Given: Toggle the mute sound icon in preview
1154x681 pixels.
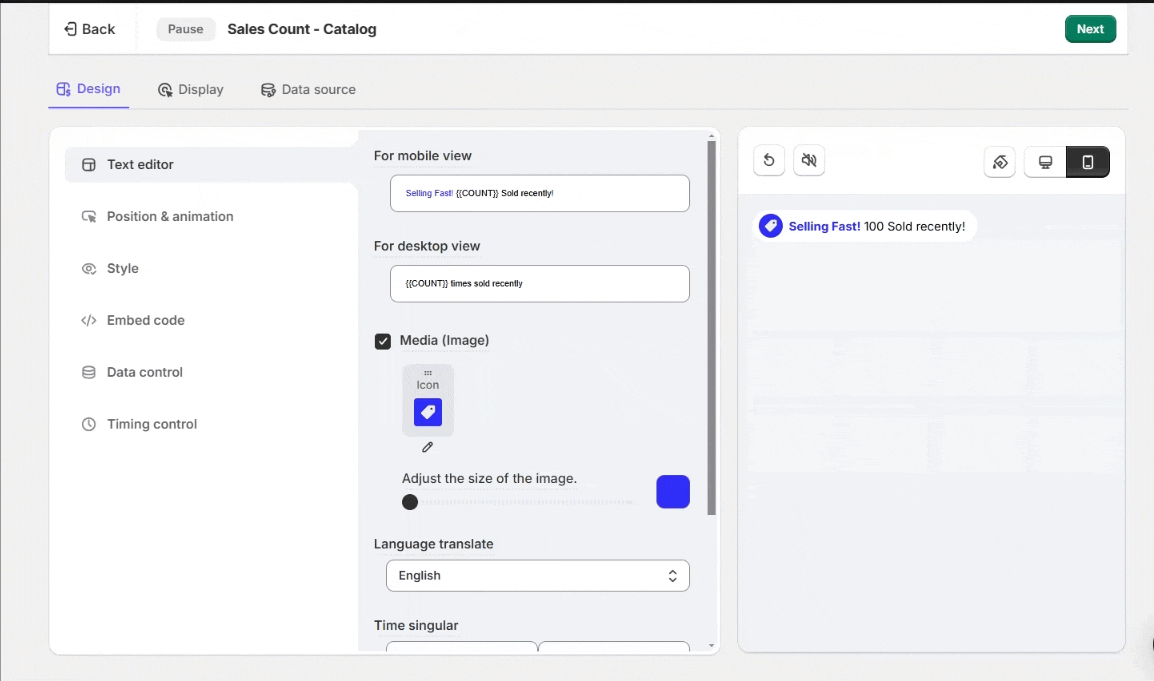Looking at the screenshot, I should tap(809, 161).
